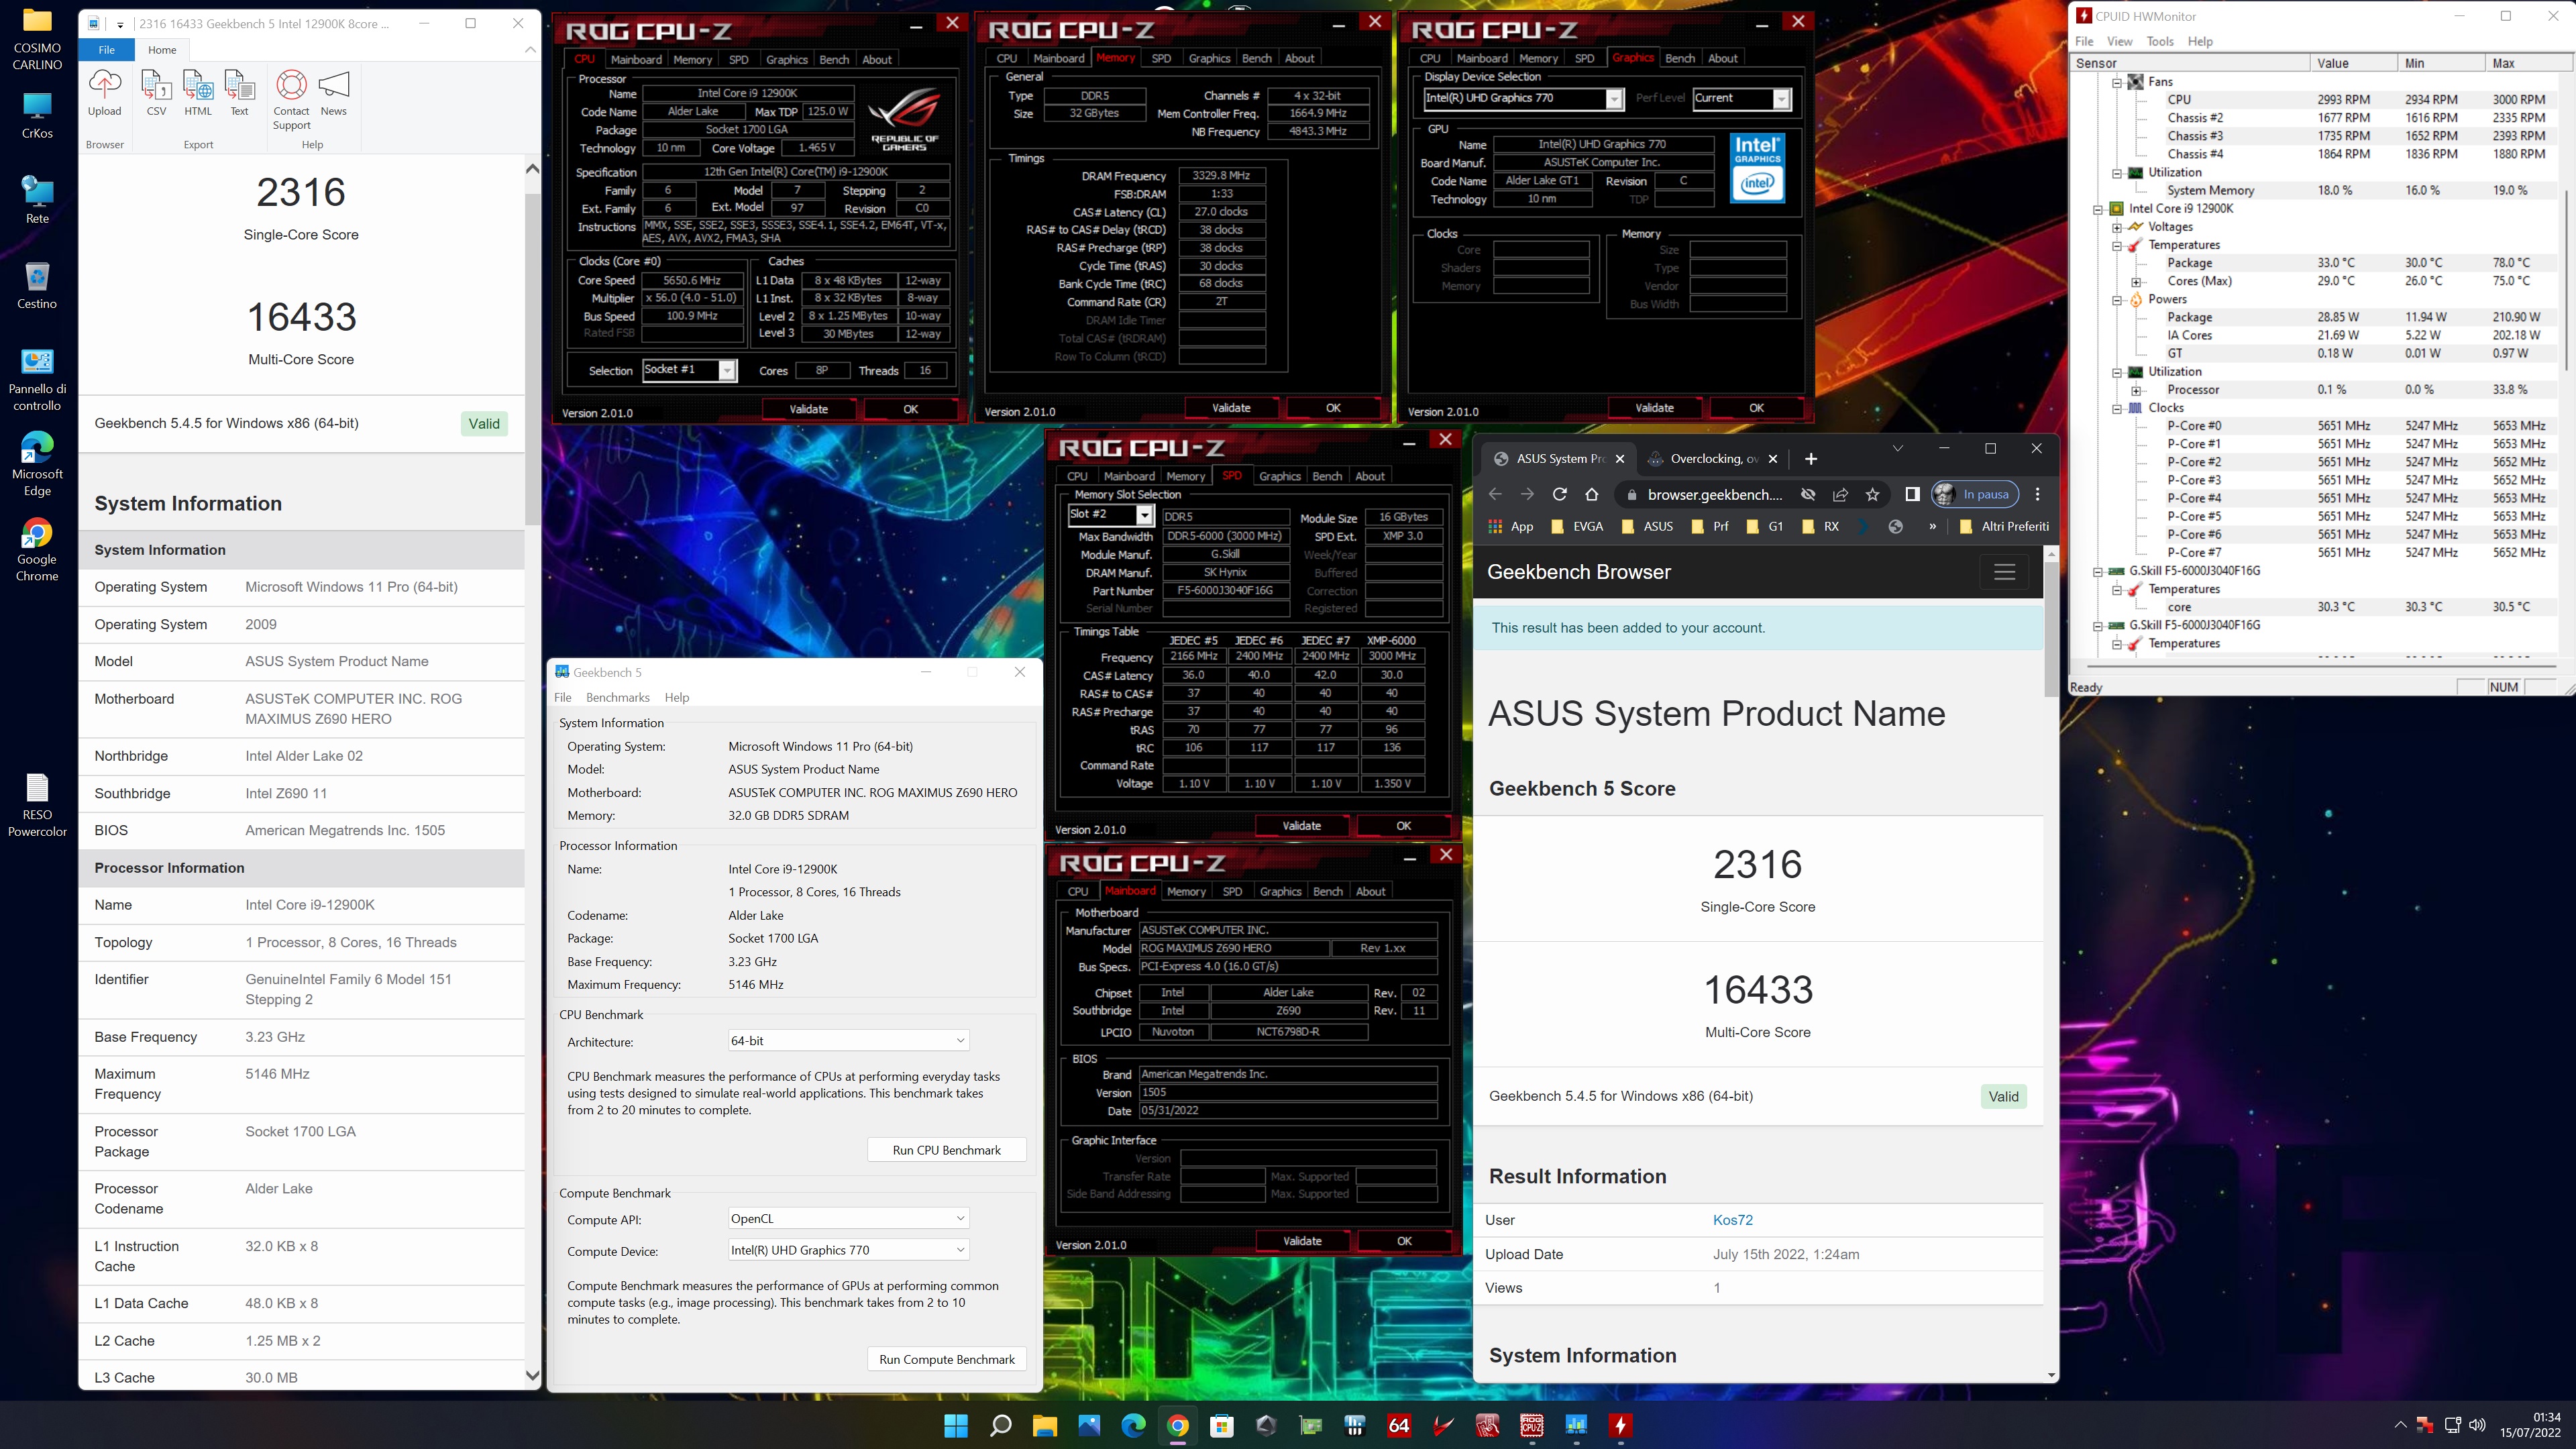The width and height of the screenshot is (2576, 1449).
Task: Click the share page icon in address bar
Action: [1840, 494]
